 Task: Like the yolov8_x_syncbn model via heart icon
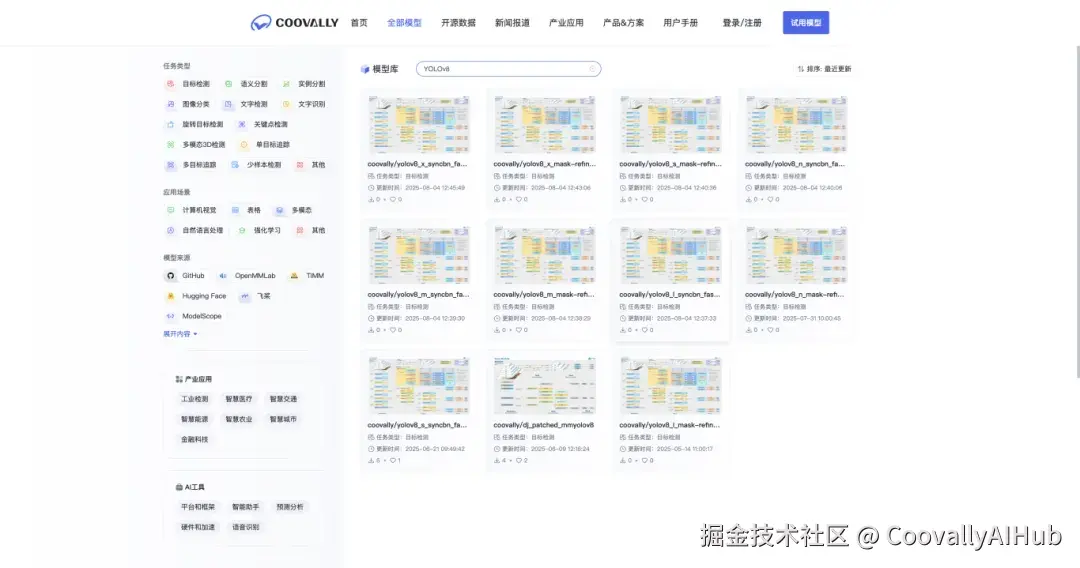click(393, 200)
